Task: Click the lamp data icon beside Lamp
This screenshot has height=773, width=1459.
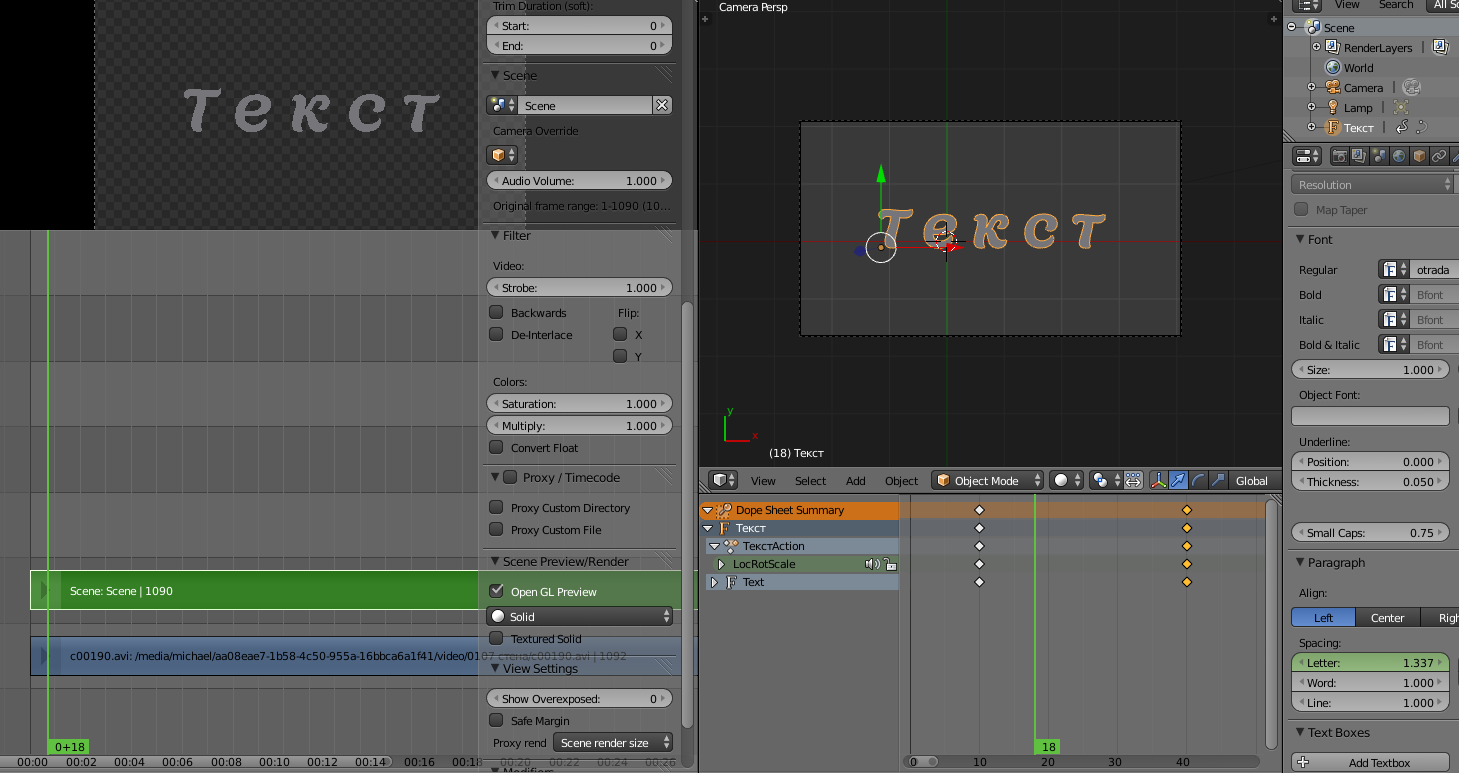Action: [1400, 107]
